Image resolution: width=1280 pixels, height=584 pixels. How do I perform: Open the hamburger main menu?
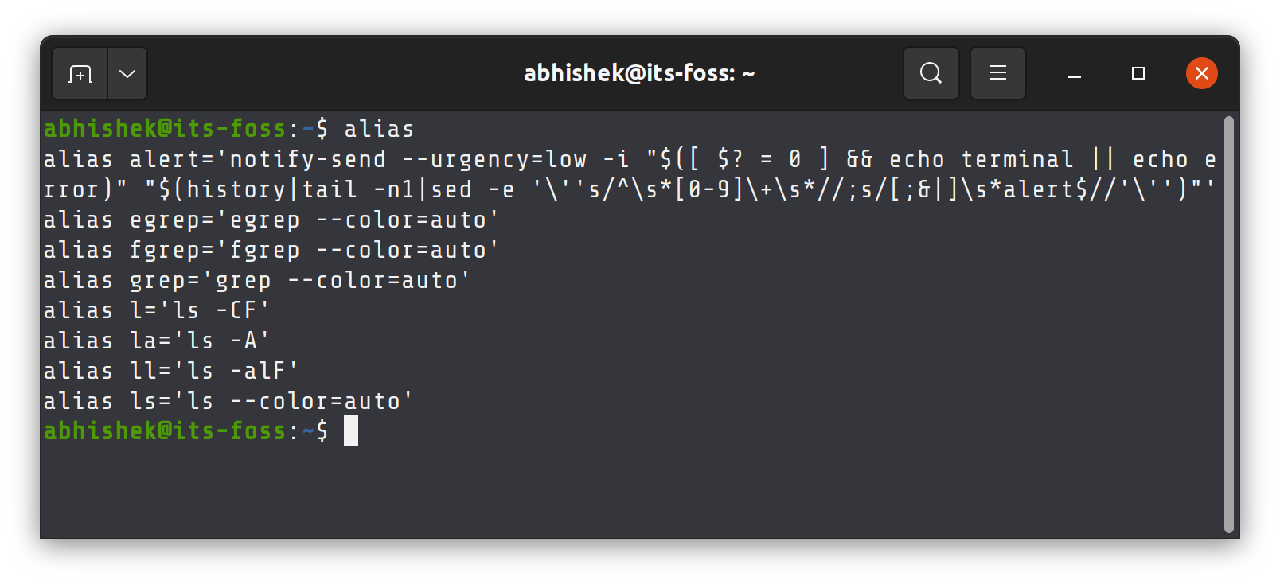click(x=997, y=74)
